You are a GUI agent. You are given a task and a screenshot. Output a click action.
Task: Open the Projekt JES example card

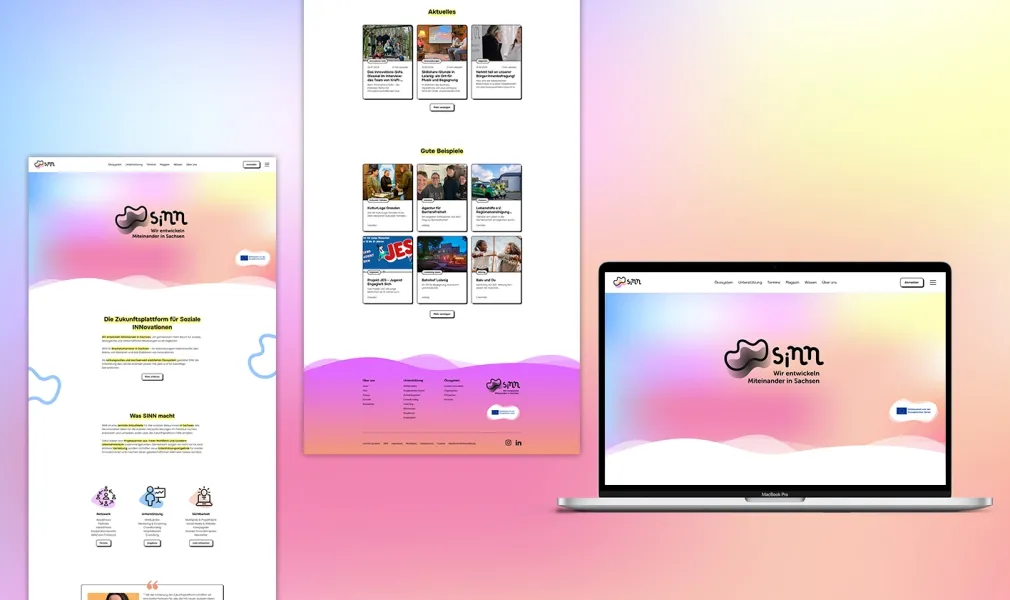(x=387, y=269)
